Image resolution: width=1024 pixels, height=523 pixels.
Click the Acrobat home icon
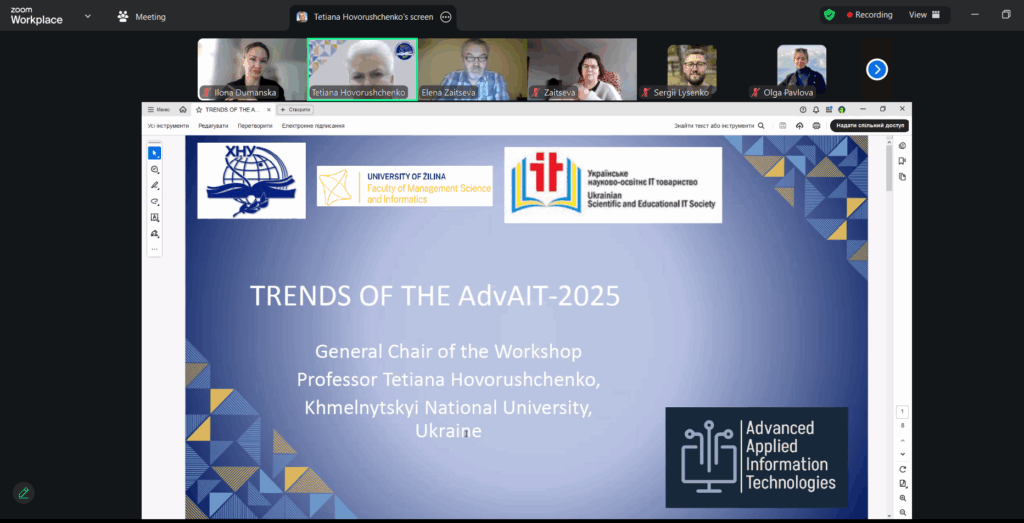tap(183, 109)
